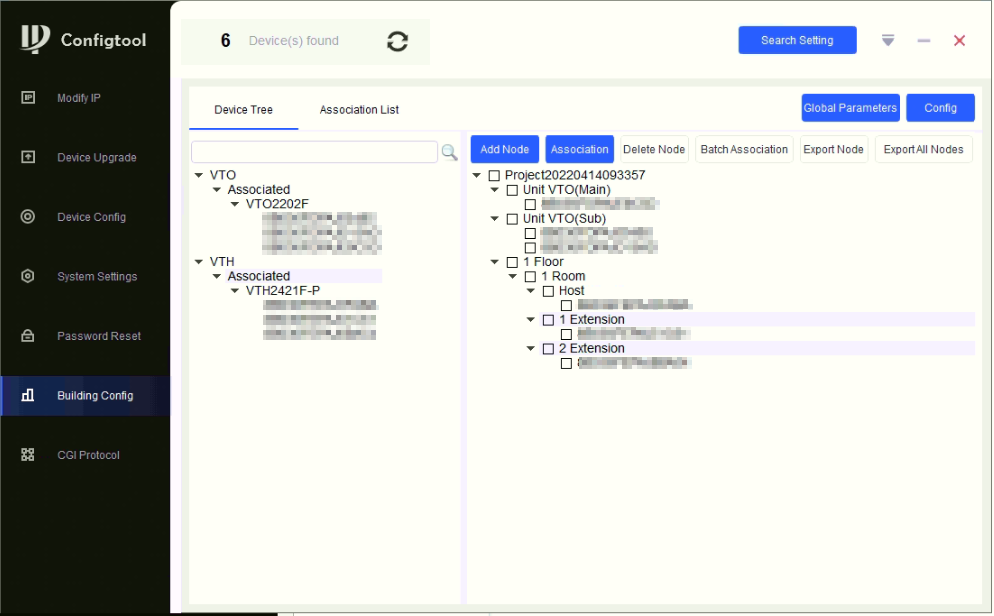994x616 pixels.
Task: Check the Project20220414093357 checkbox
Action: point(494,176)
